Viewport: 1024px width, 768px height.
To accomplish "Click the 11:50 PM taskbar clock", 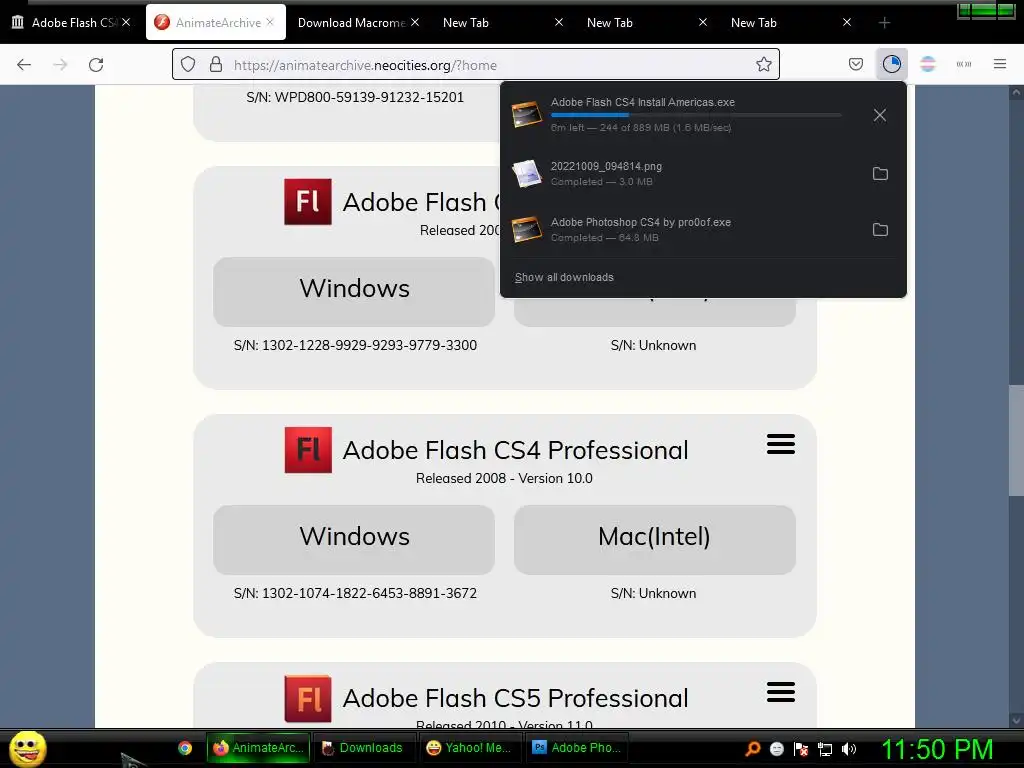I will coord(937,749).
